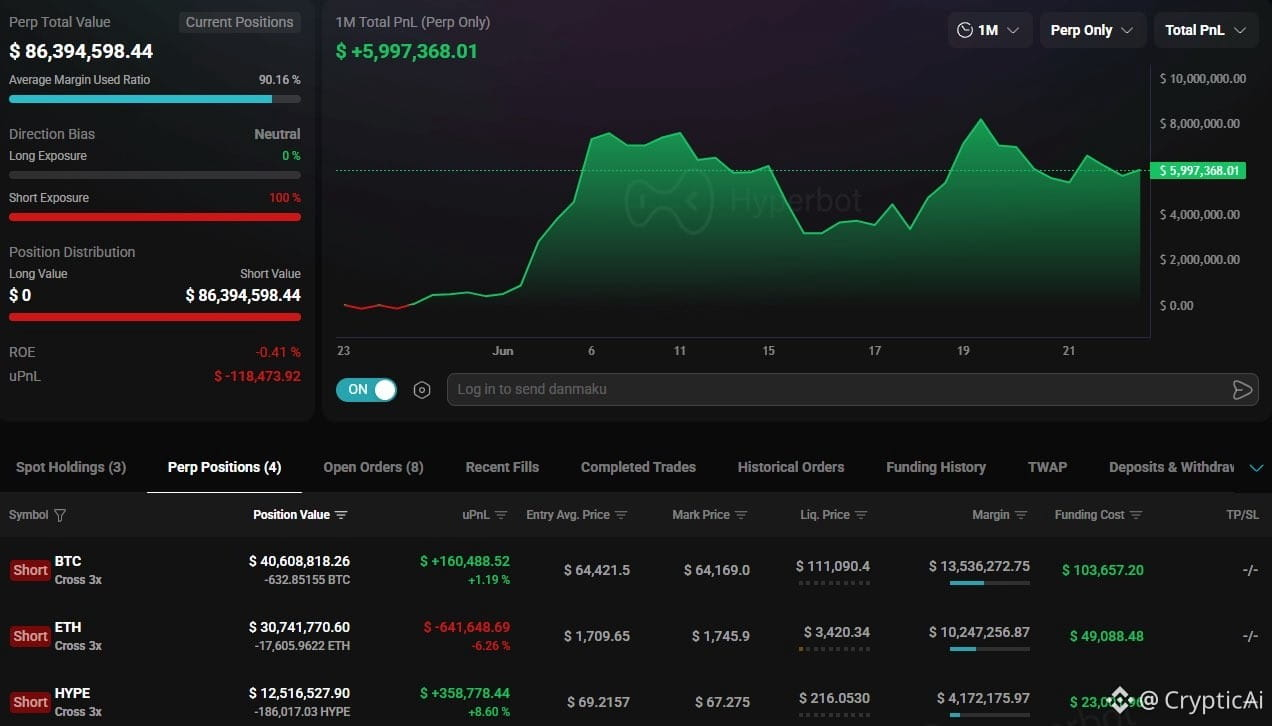Go to Recent Fills tab

coord(502,467)
